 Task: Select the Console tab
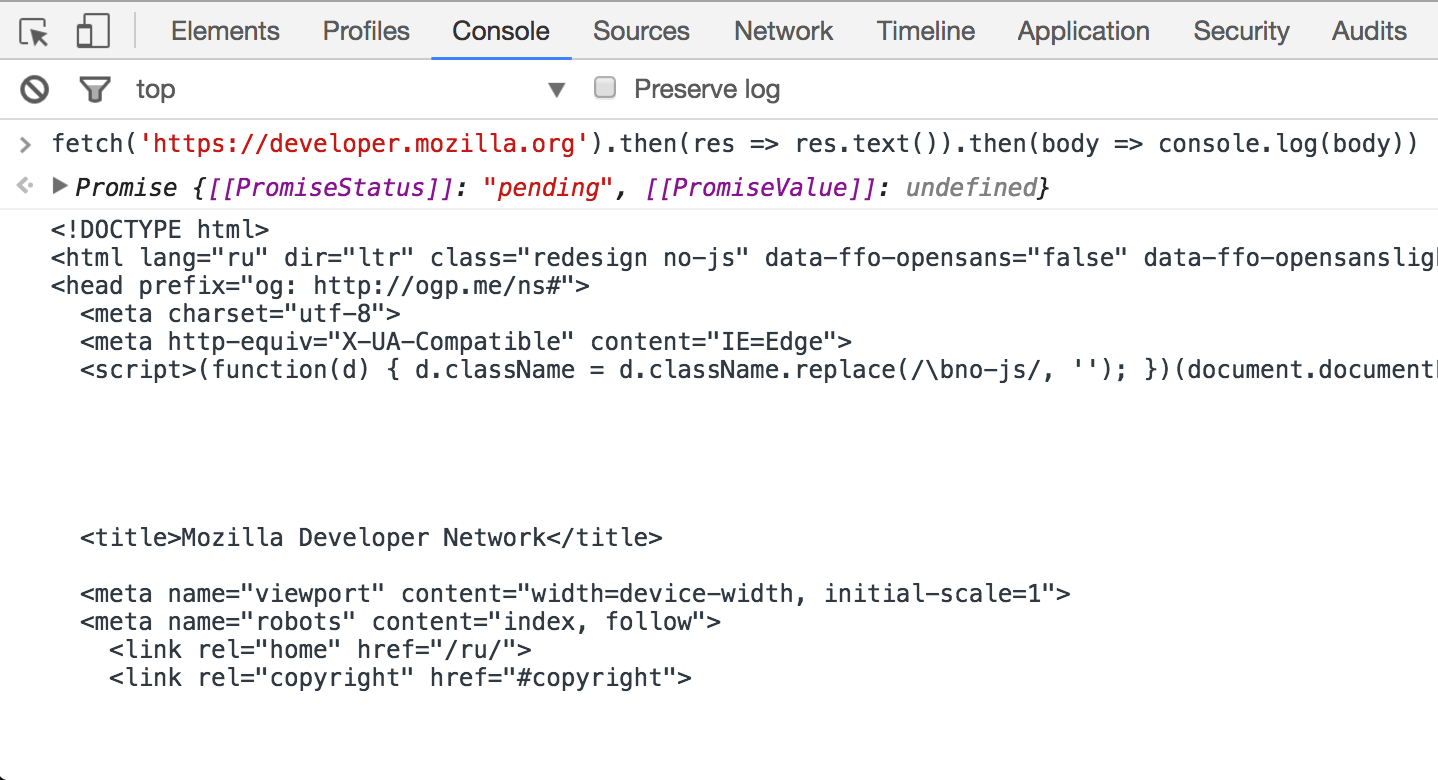(500, 31)
